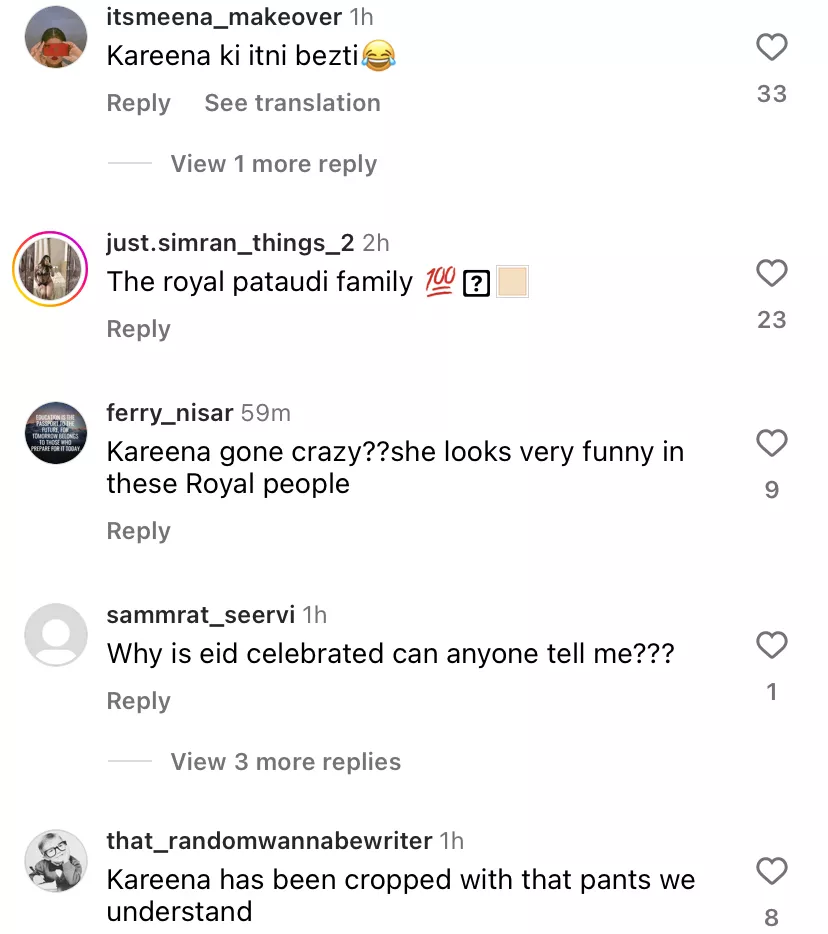Screen dimensions: 828x934
Task: Open username link just.simran_things_2
Action: pyautogui.click(x=230, y=243)
